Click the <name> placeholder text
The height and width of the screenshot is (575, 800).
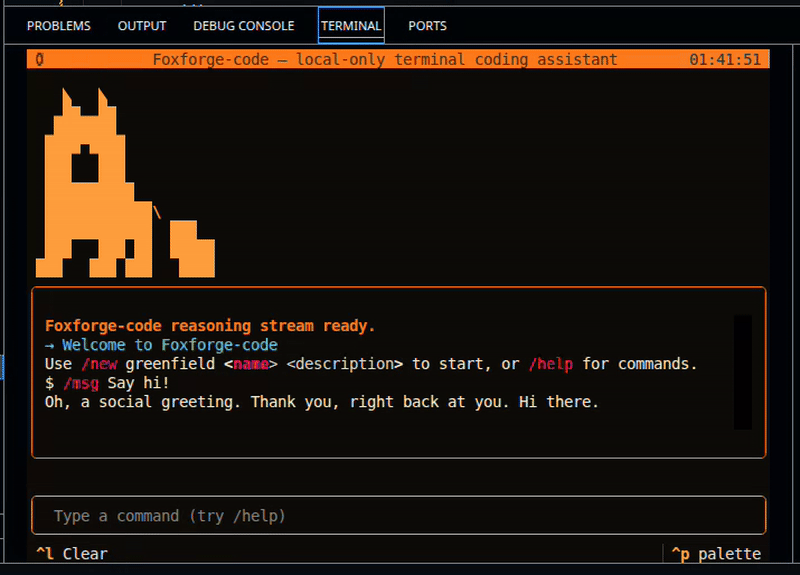[x=251, y=364]
